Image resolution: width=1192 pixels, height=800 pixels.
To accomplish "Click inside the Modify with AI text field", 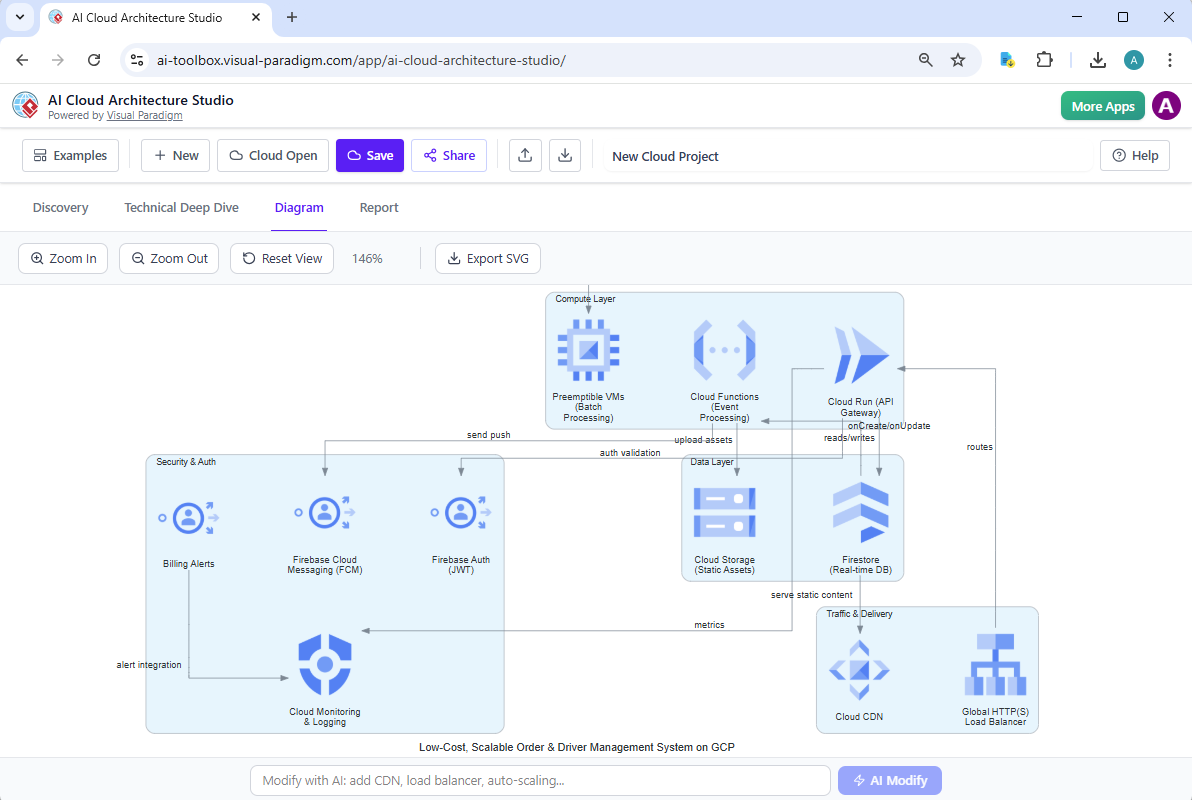I will pos(540,780).
